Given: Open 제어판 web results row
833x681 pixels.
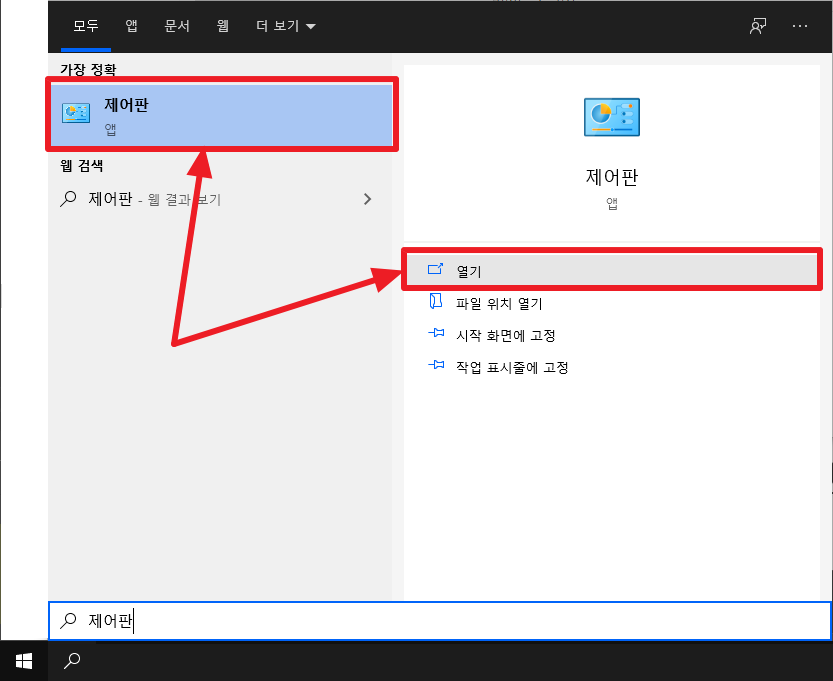Looking at the screenshot, I should click(x=220, y=199).
